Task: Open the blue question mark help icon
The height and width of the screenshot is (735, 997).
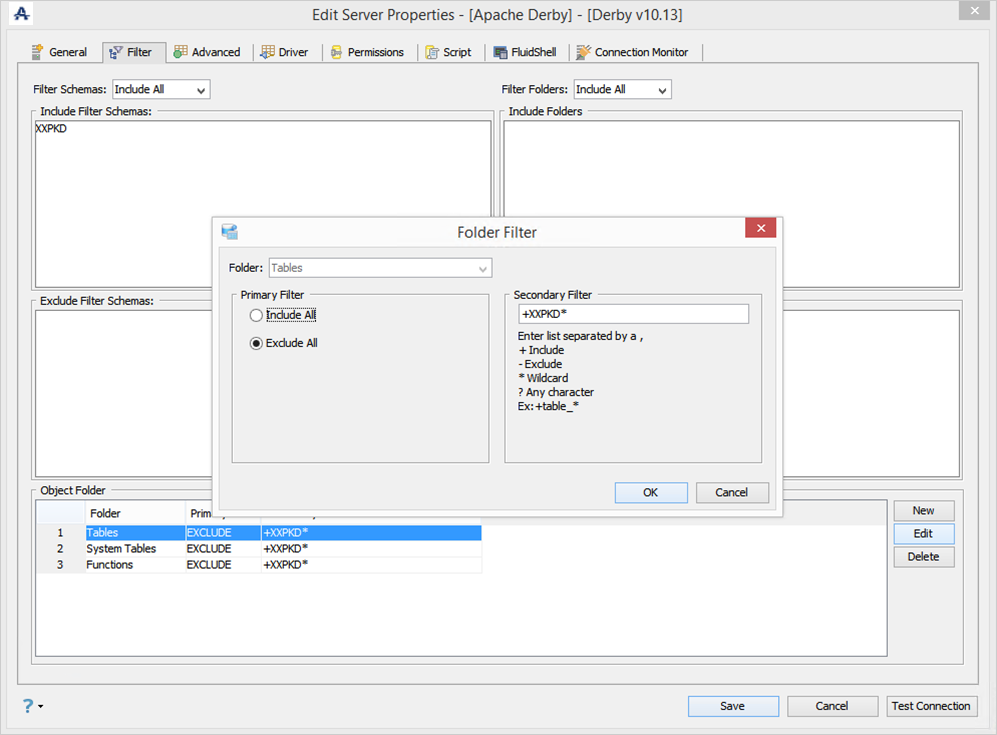Action: tap(28, 706)
